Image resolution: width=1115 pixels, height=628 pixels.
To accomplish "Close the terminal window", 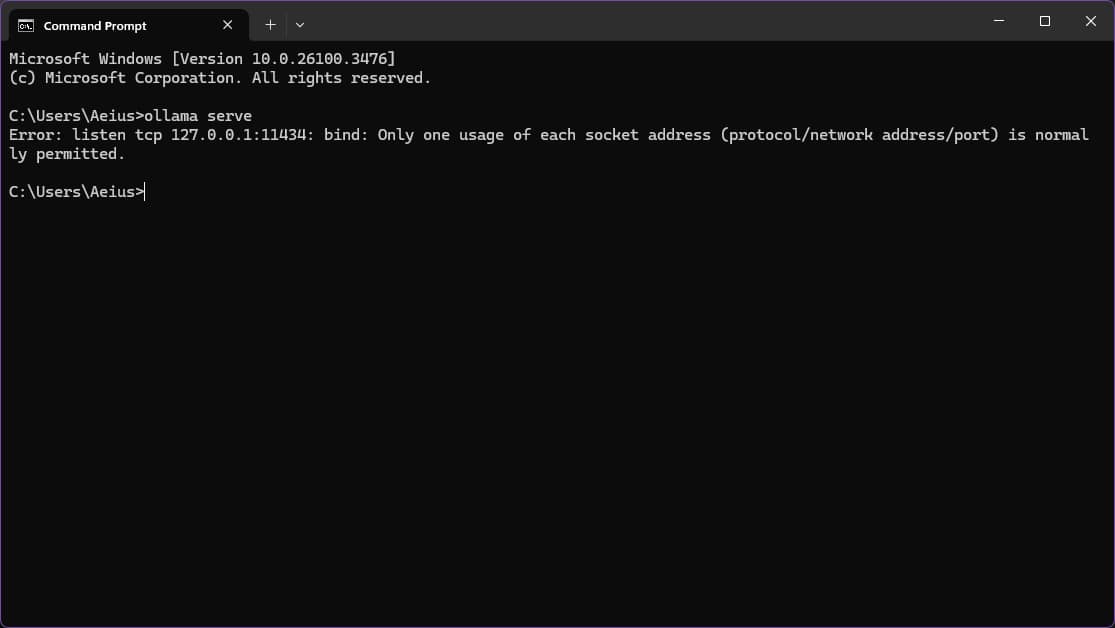I will click(1091, 21).
